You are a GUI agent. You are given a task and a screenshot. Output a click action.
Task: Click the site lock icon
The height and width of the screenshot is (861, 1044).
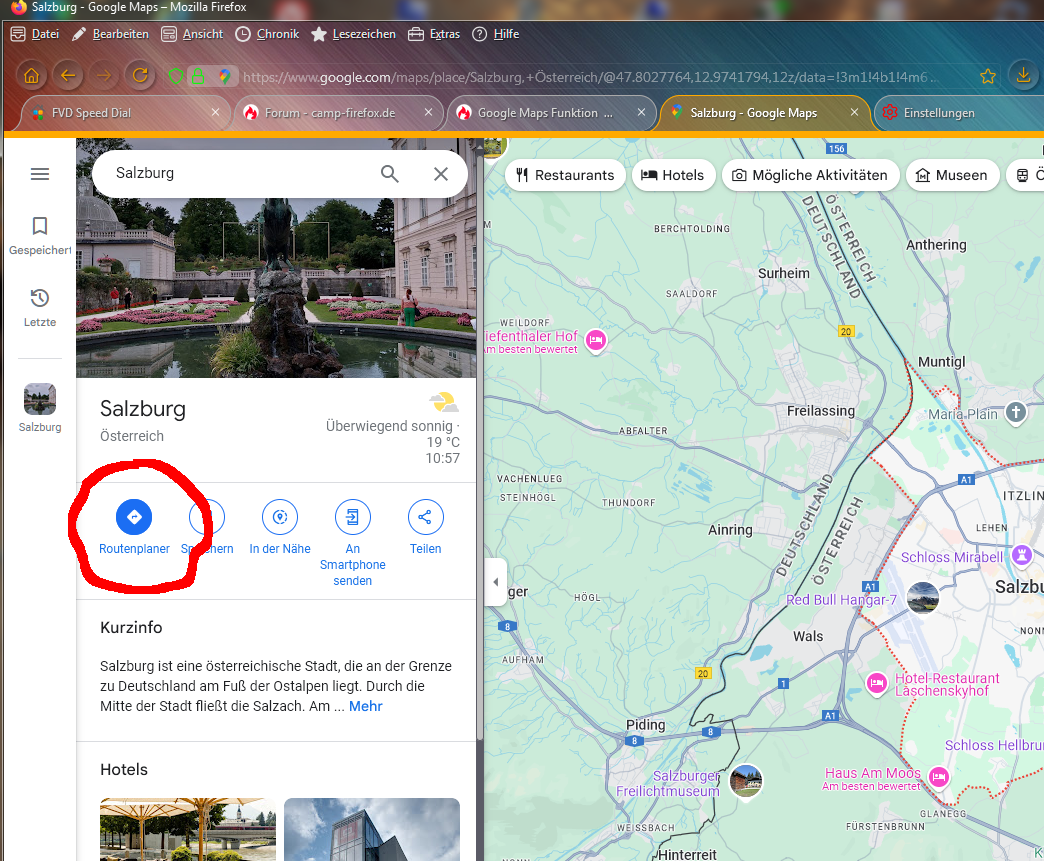198,77
